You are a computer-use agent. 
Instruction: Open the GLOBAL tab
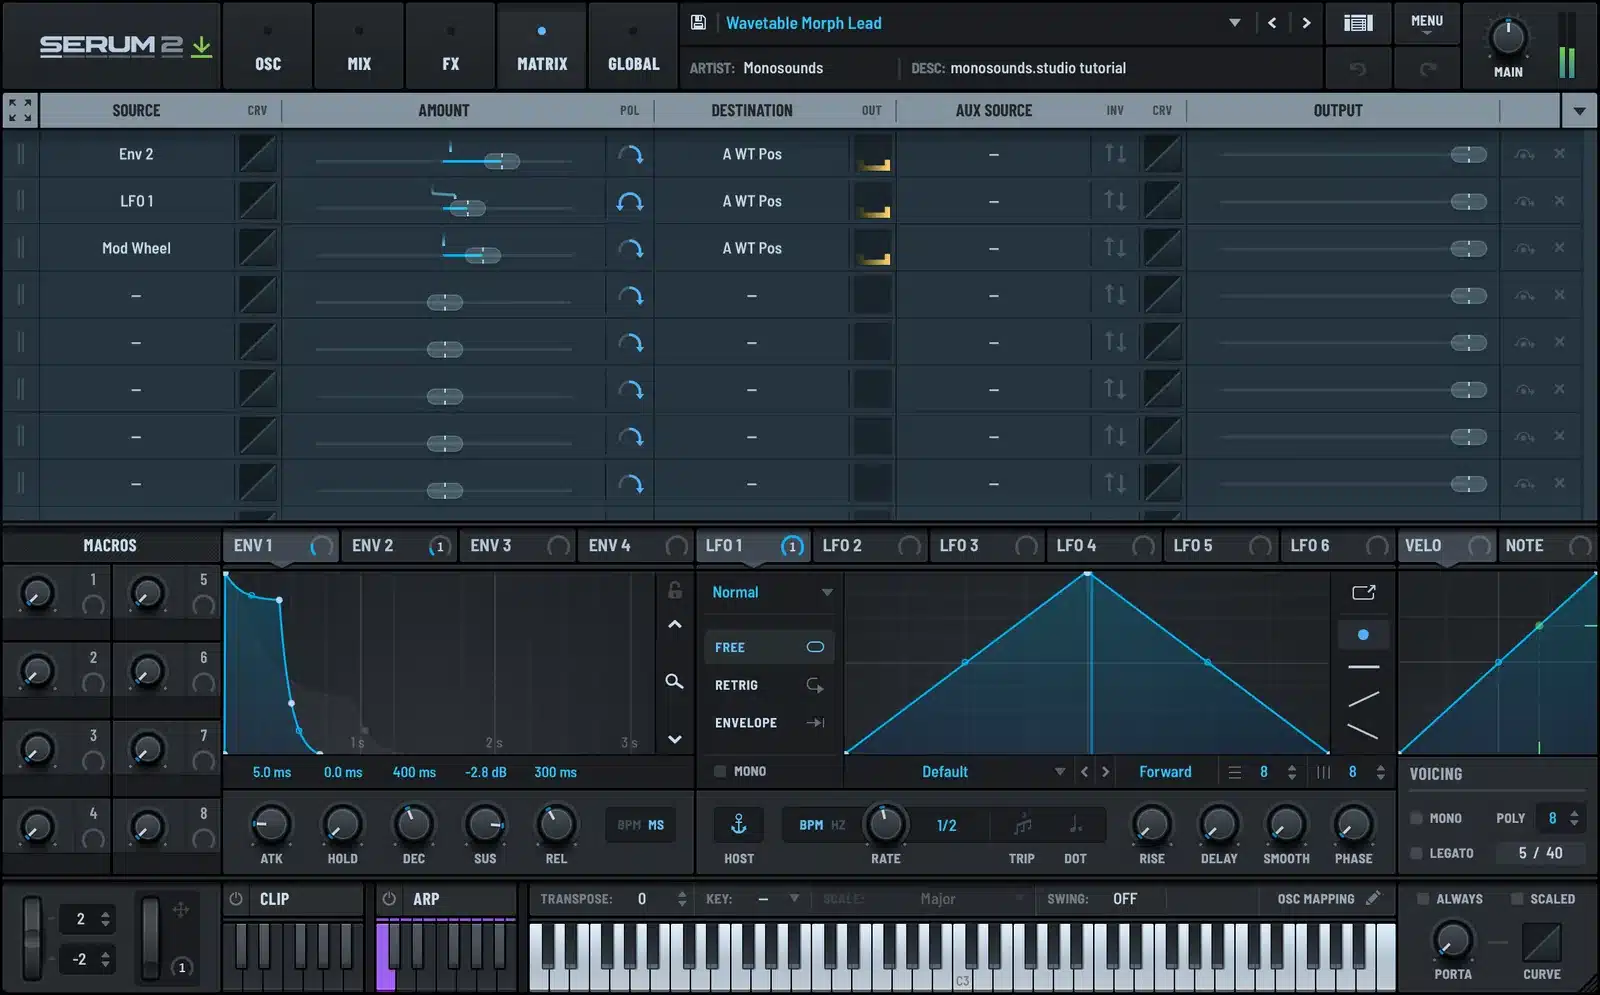coord(633,46)
